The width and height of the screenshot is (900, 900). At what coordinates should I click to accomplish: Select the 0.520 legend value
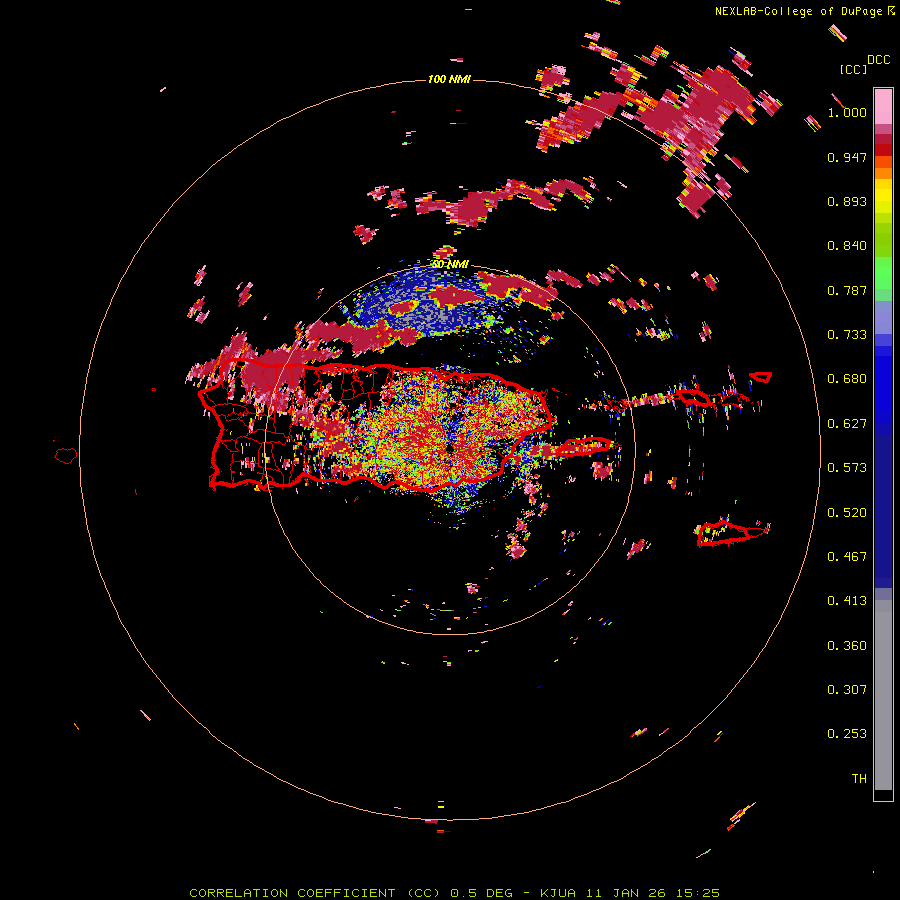(847, 513)
